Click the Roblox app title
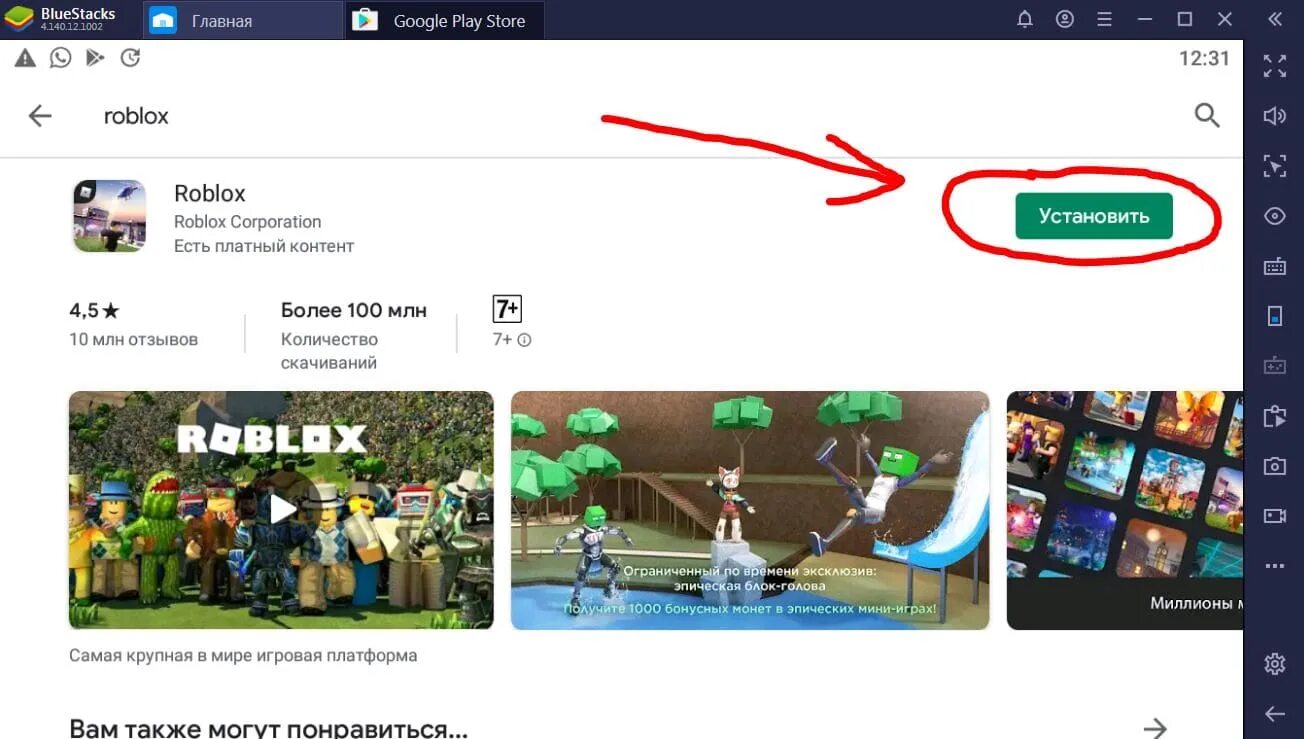 (210, 193)
